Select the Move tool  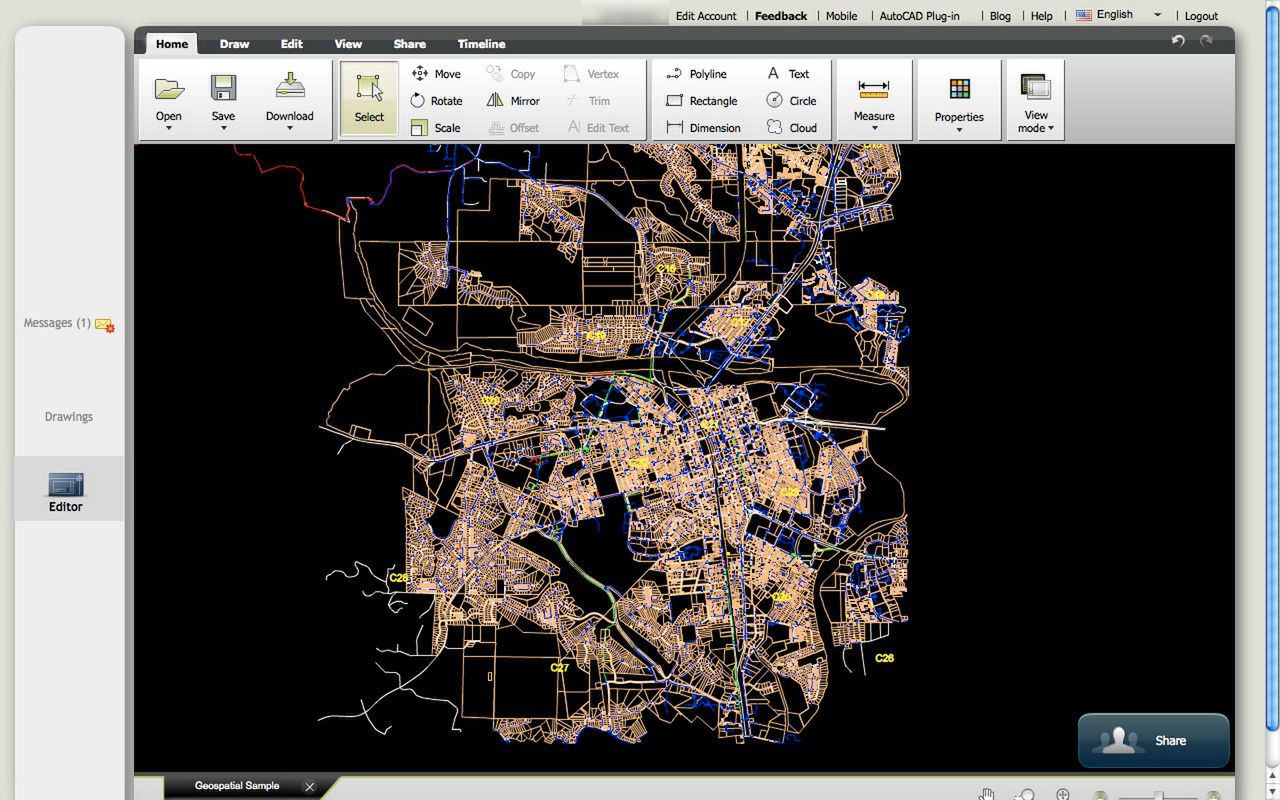coord(437,73)
